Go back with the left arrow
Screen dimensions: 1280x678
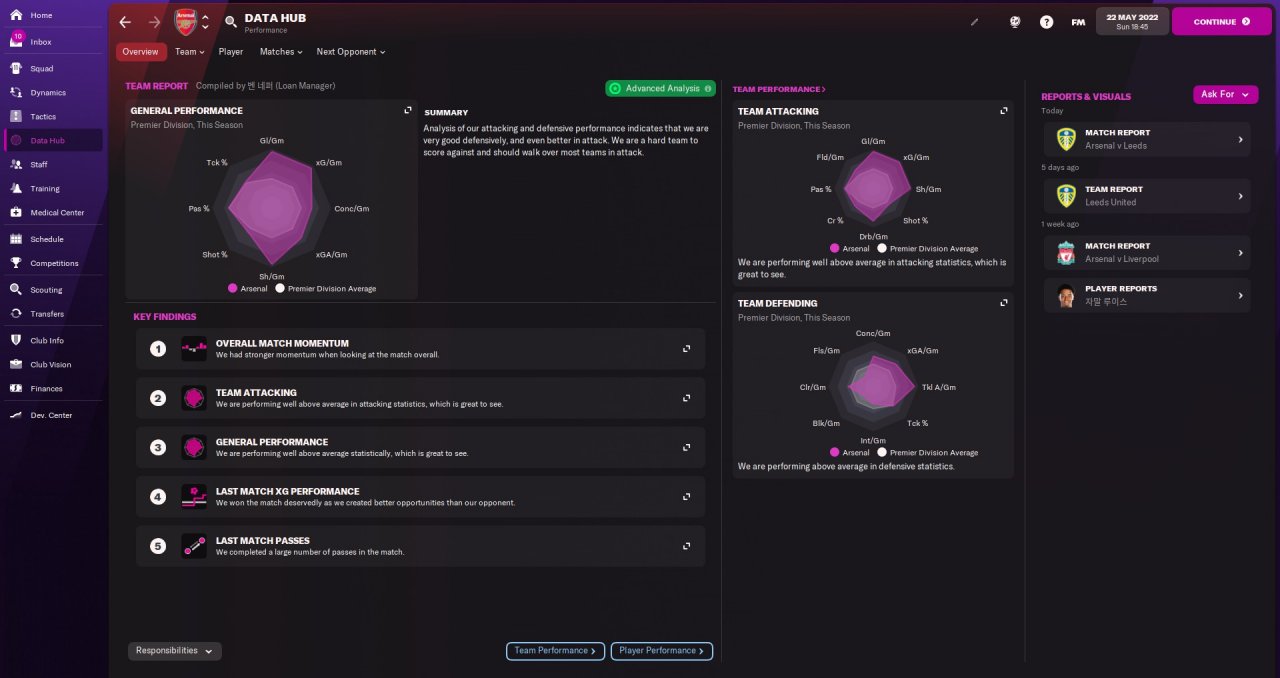pyautogui.click(x=125, y=22)
